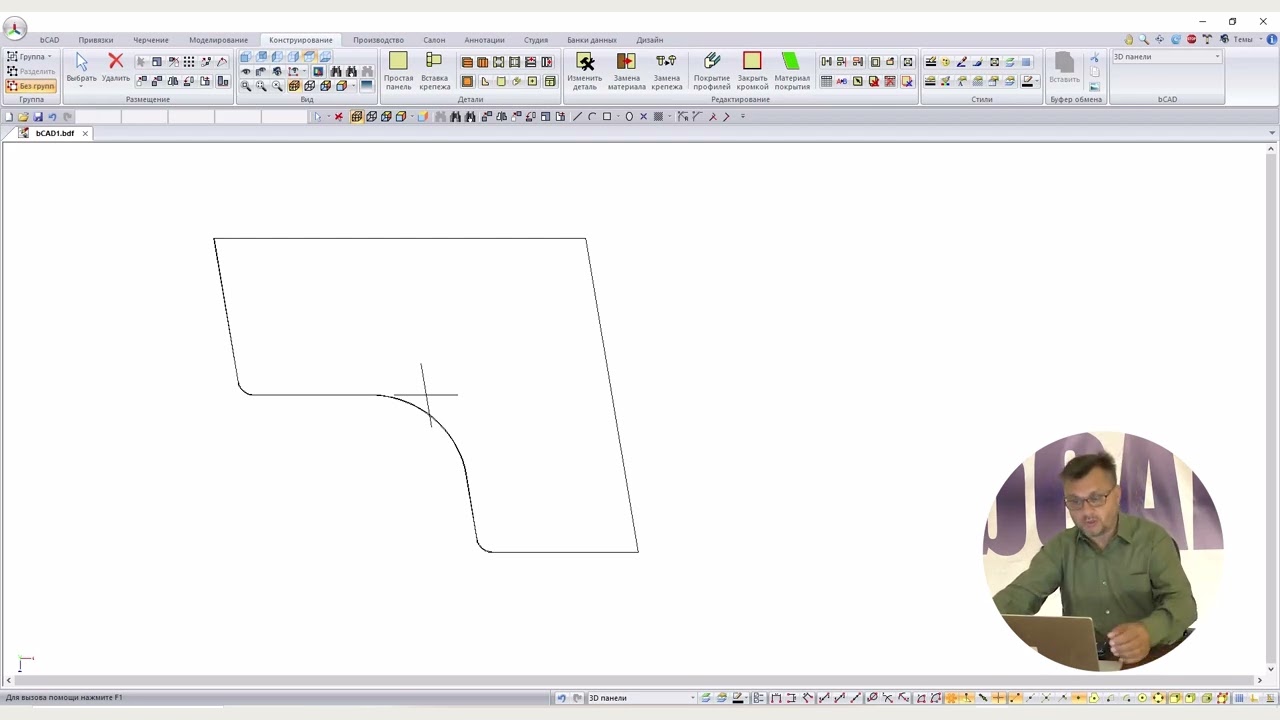Click the color underline swatch in status bar
The width and height of the screenshot is (1280, 720).
click(x=738, y=698)
